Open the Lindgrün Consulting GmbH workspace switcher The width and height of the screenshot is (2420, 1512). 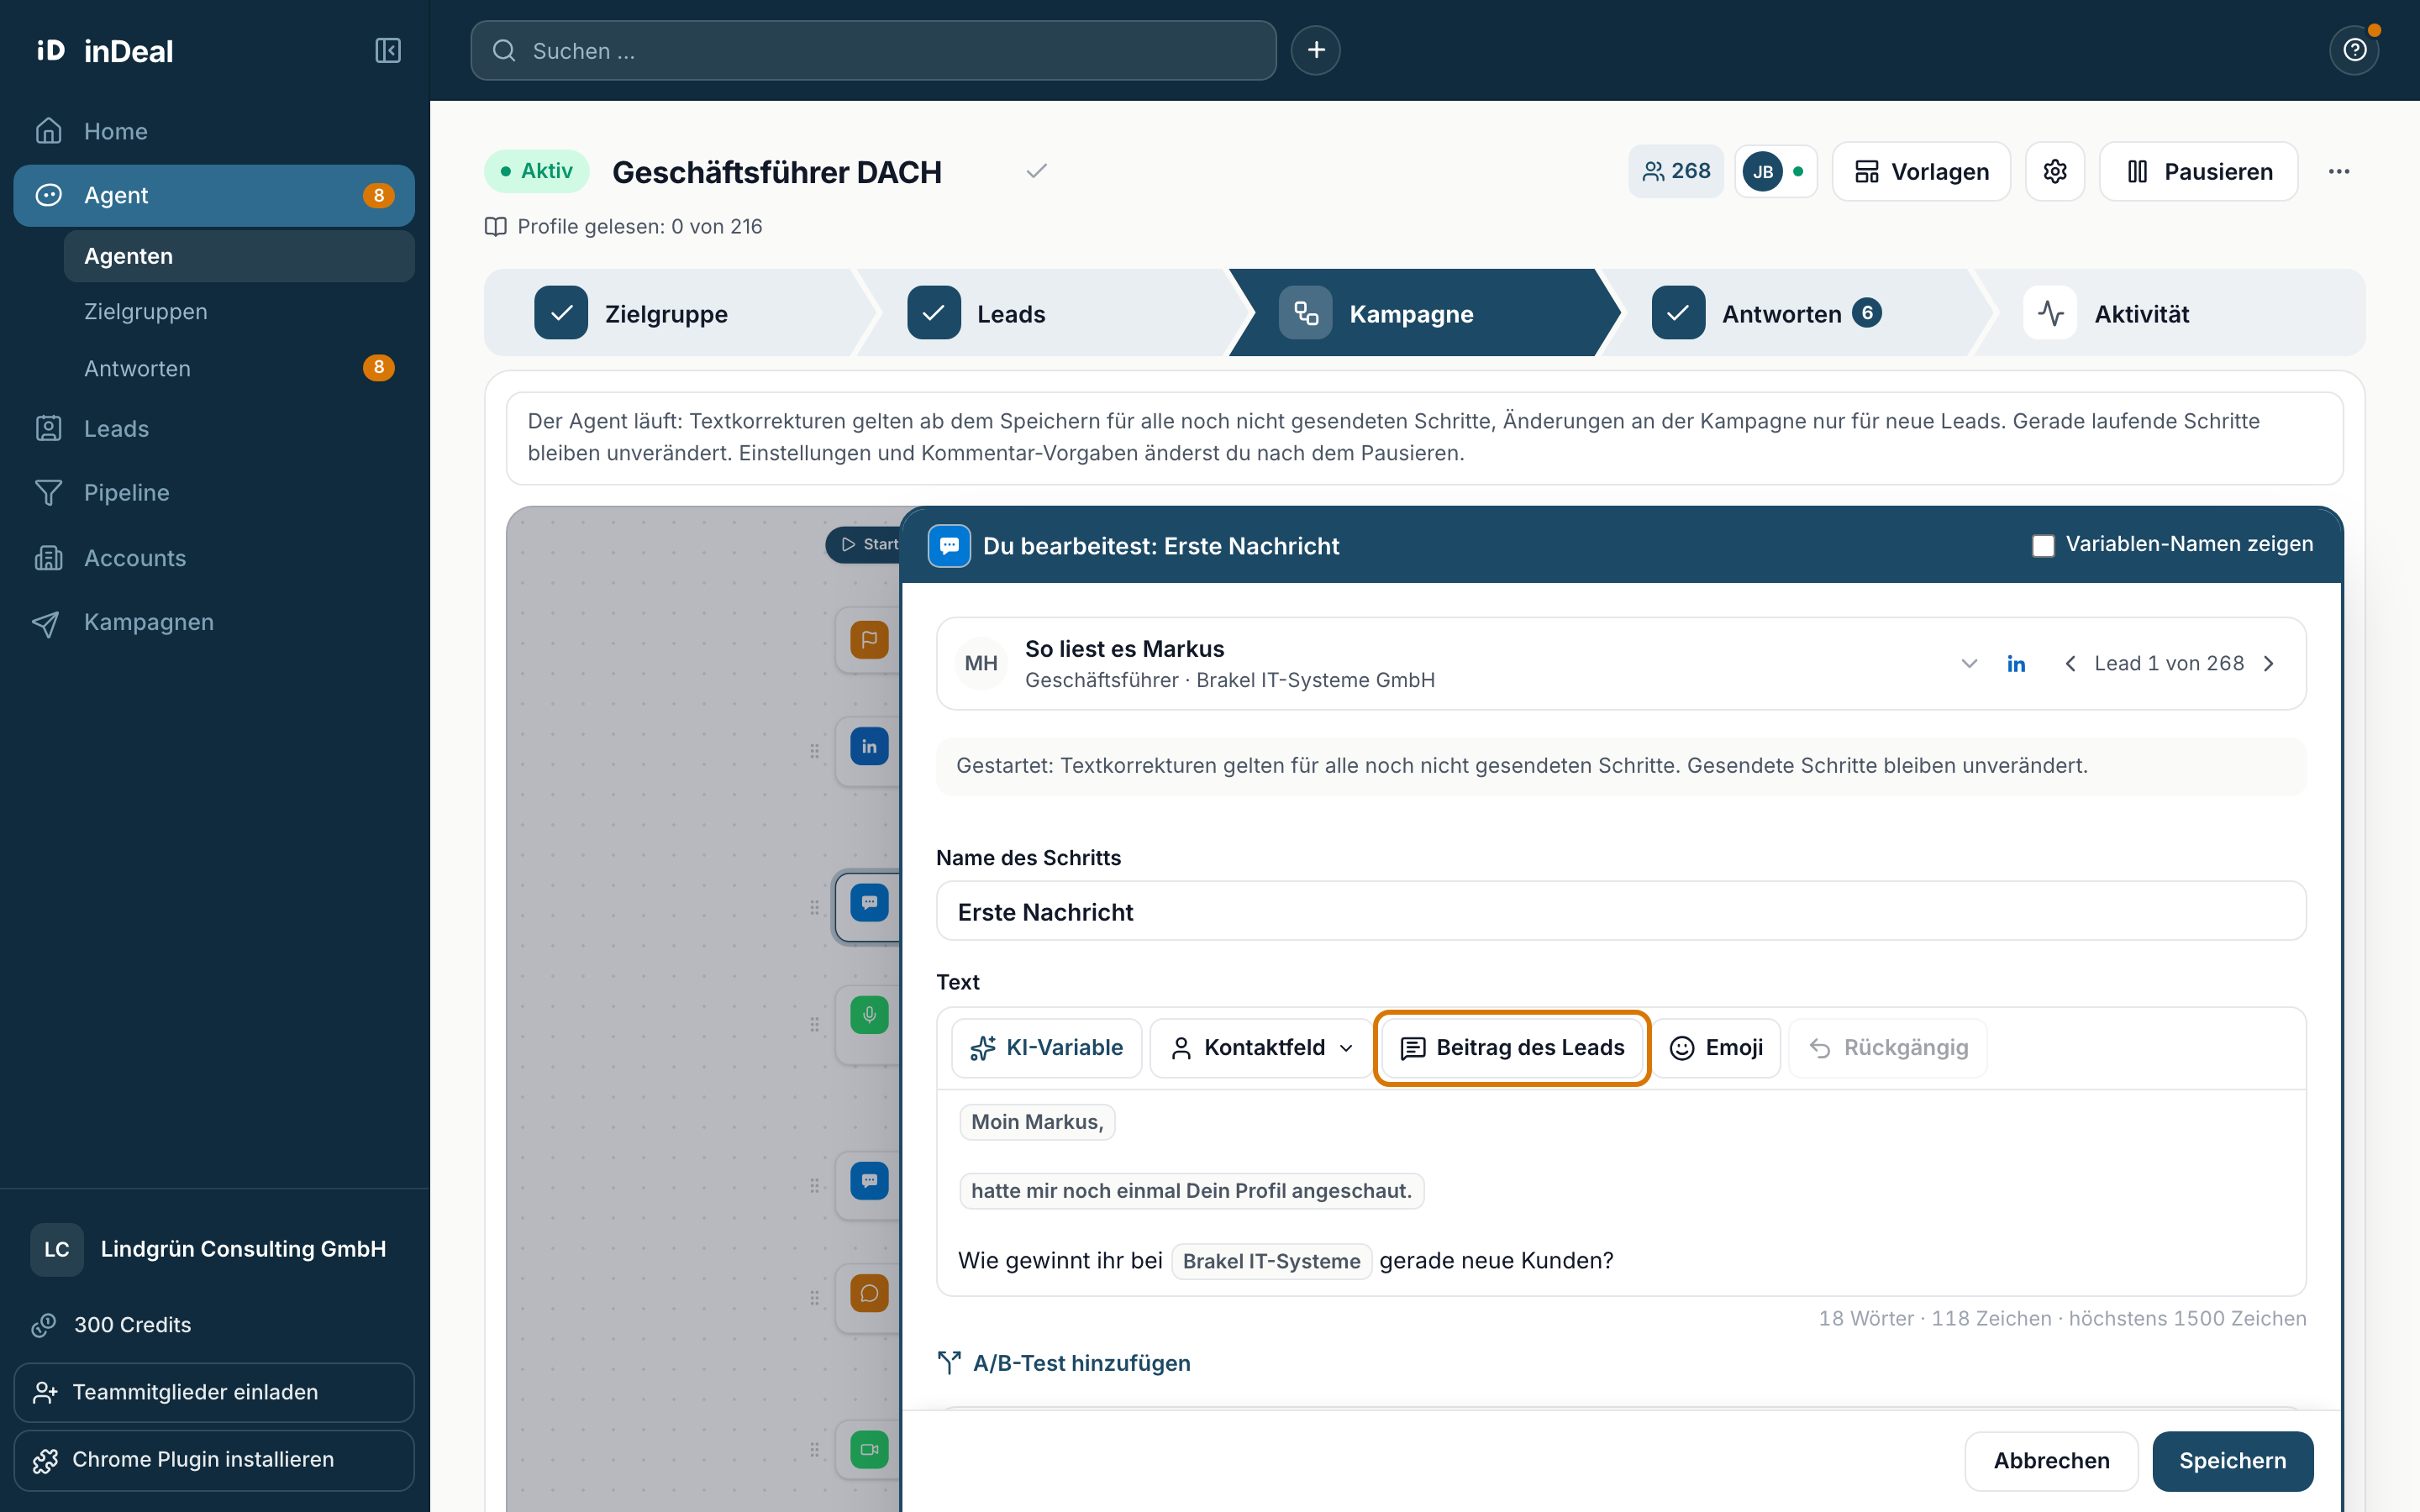(214, 1249)
